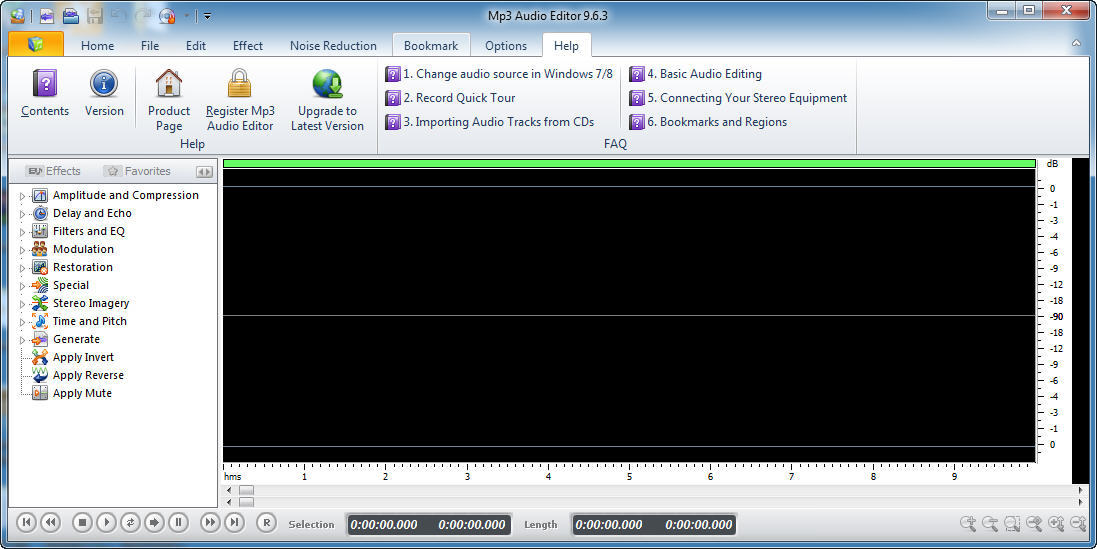Expand the Filters and EQ node
Screen dimensions: 1097x549
pyautogui.click(x=22, y=232)
